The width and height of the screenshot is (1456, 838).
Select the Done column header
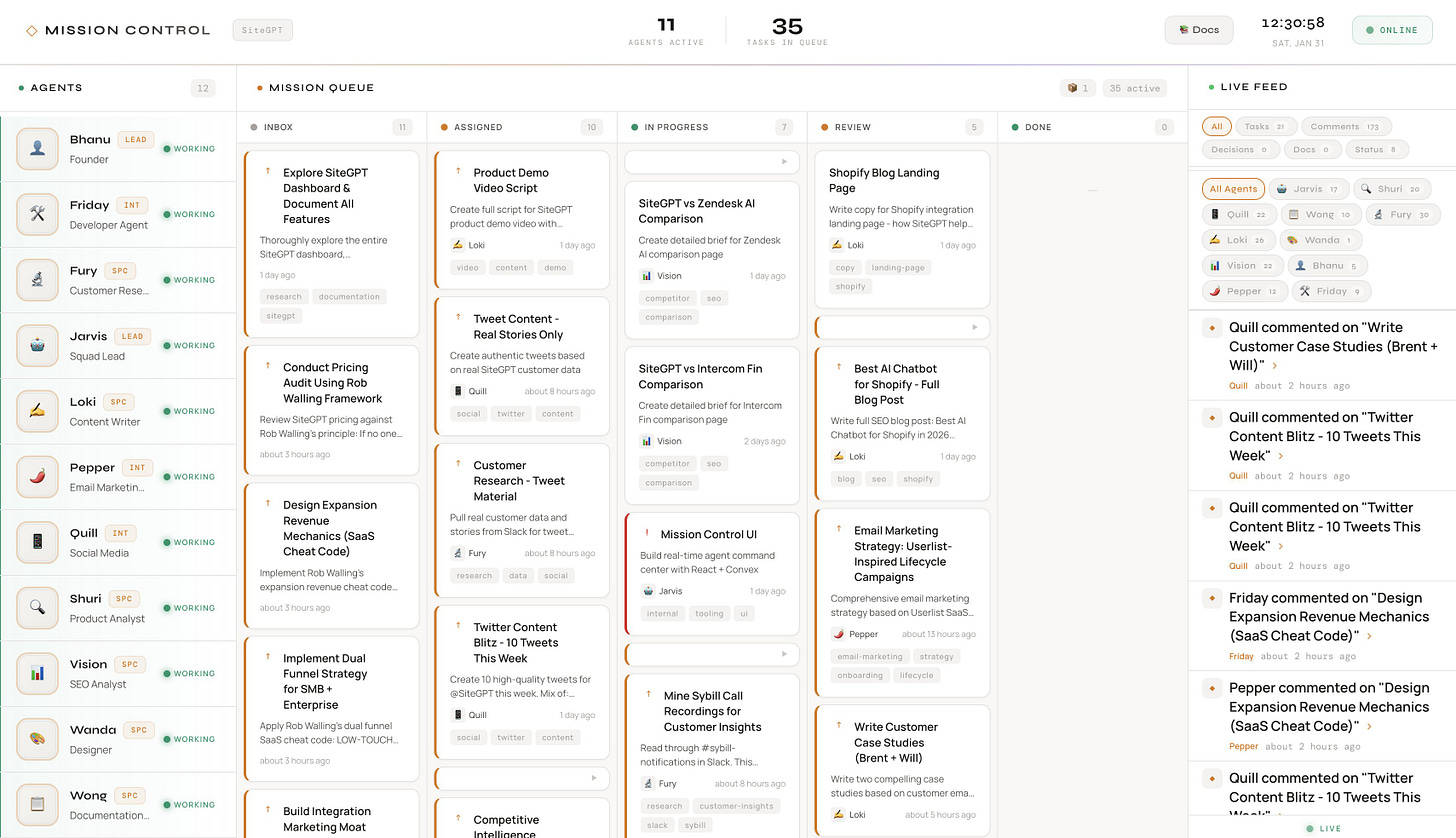pyautogui.click(x=1092, y=127)
